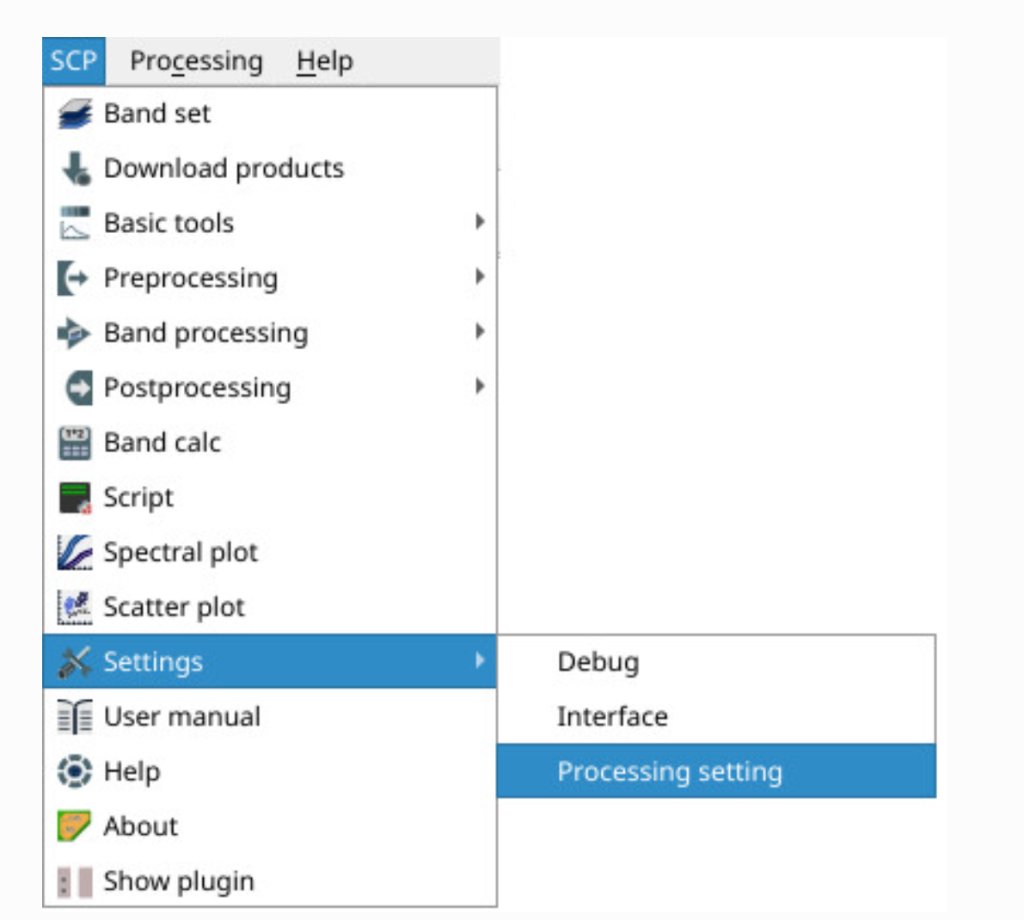Choose Debug in the Settings submenu

click(598, 662)
